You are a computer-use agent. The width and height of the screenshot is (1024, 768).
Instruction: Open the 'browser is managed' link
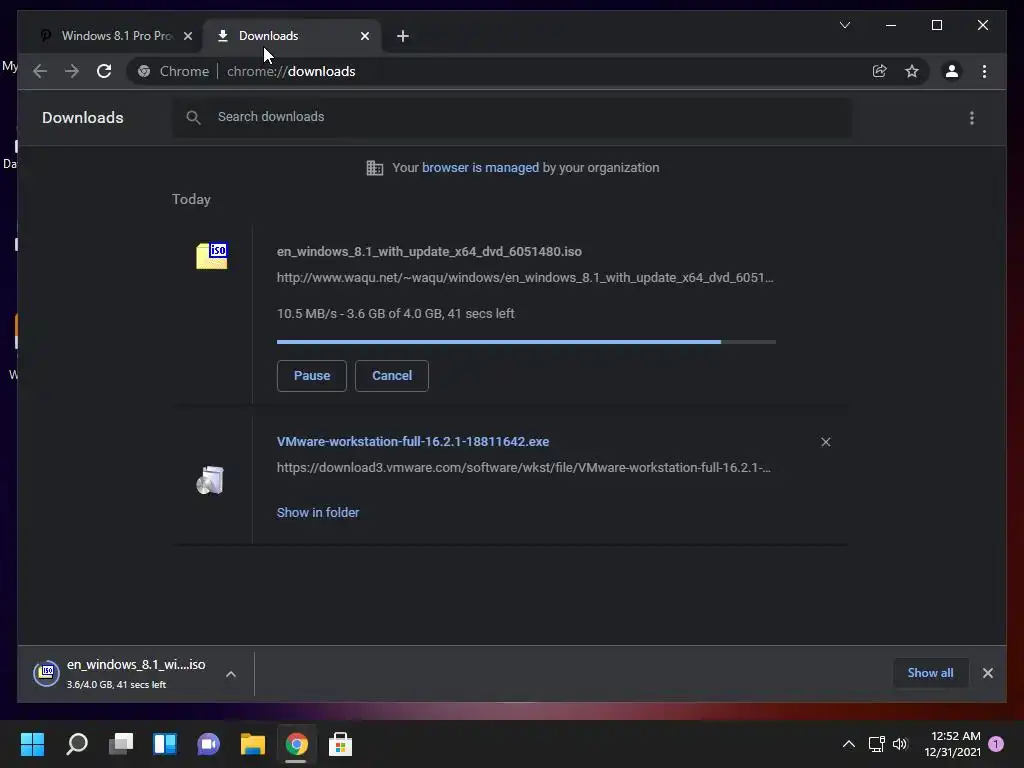click(x=480, y=168)
